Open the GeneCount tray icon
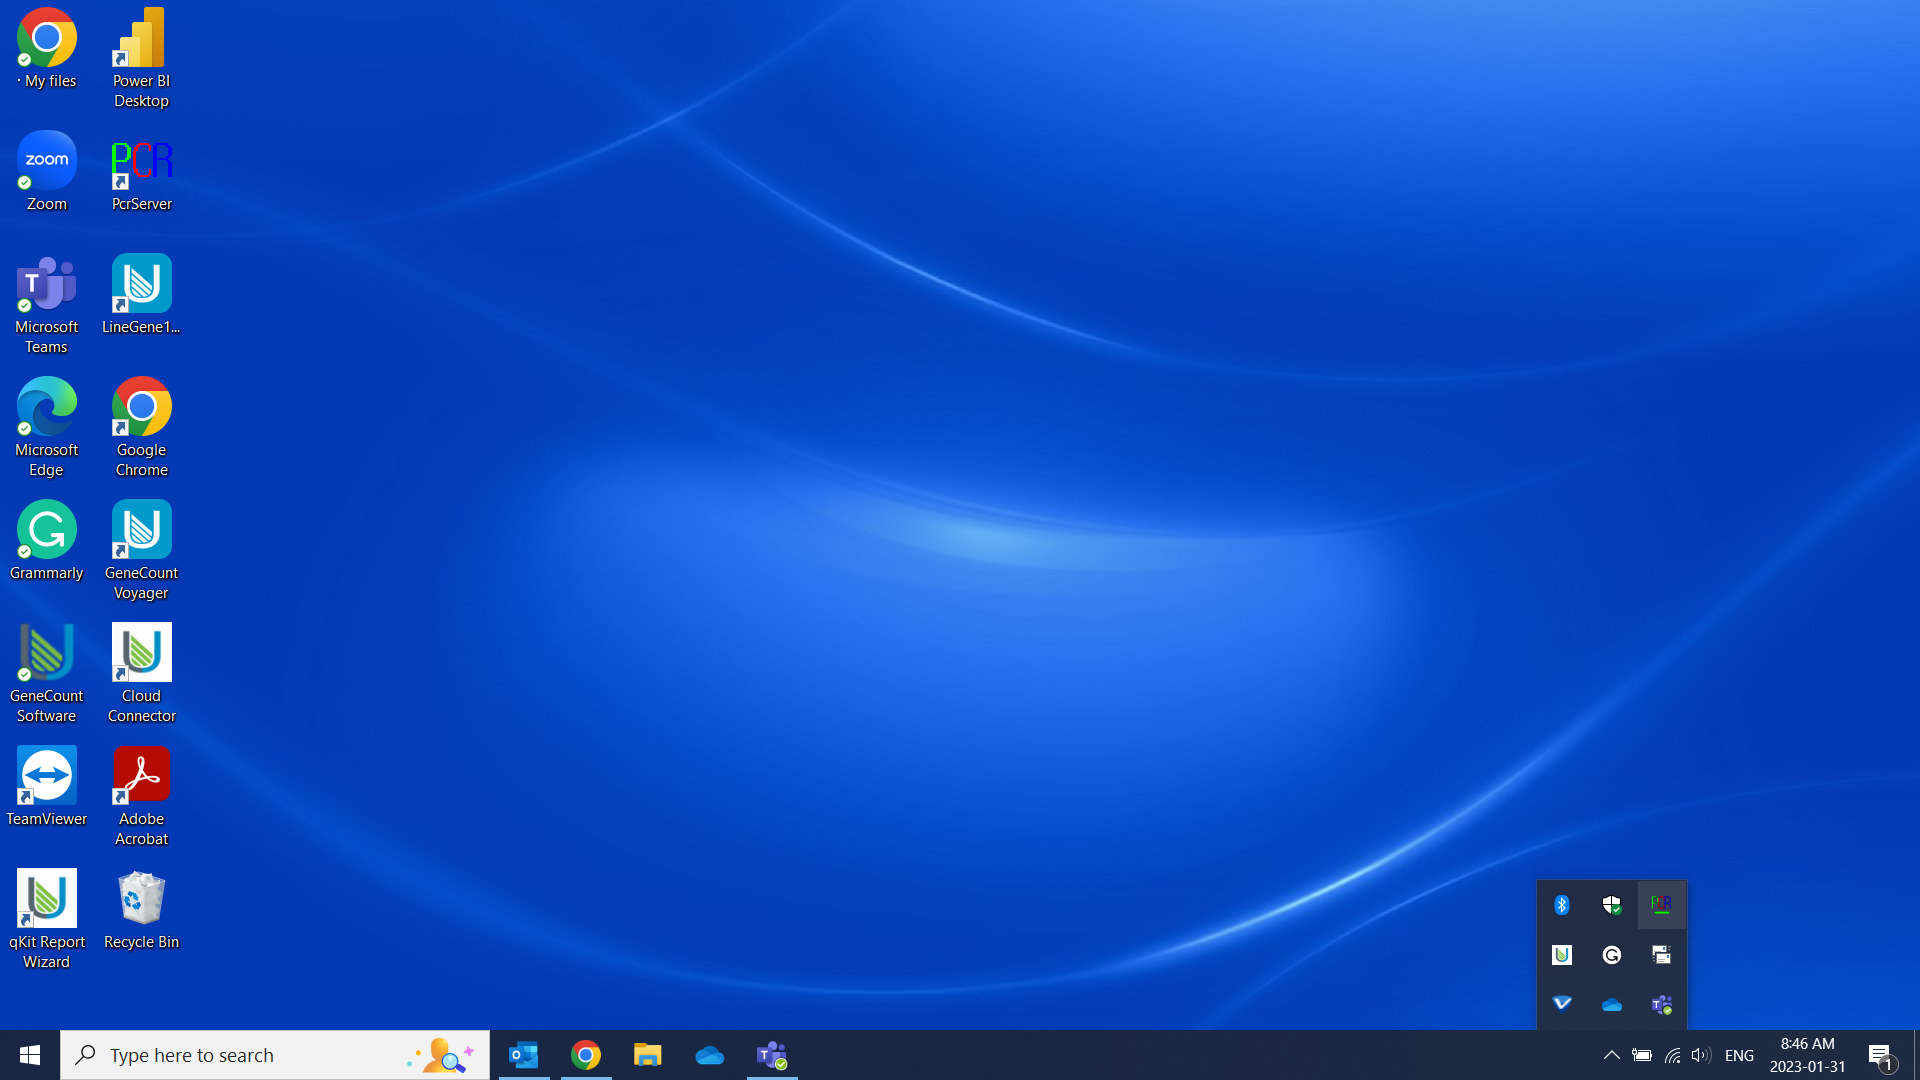Image resolution: width=1920 pixels, height=1080 pixels. coord(1562,955)
